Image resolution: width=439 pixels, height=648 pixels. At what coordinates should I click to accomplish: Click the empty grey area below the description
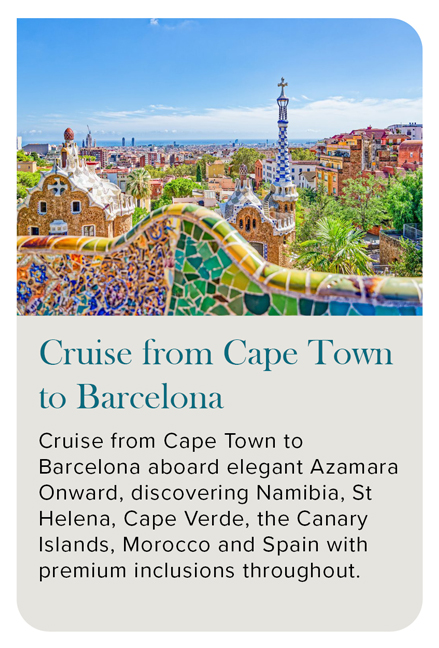[x=220, y=605]
